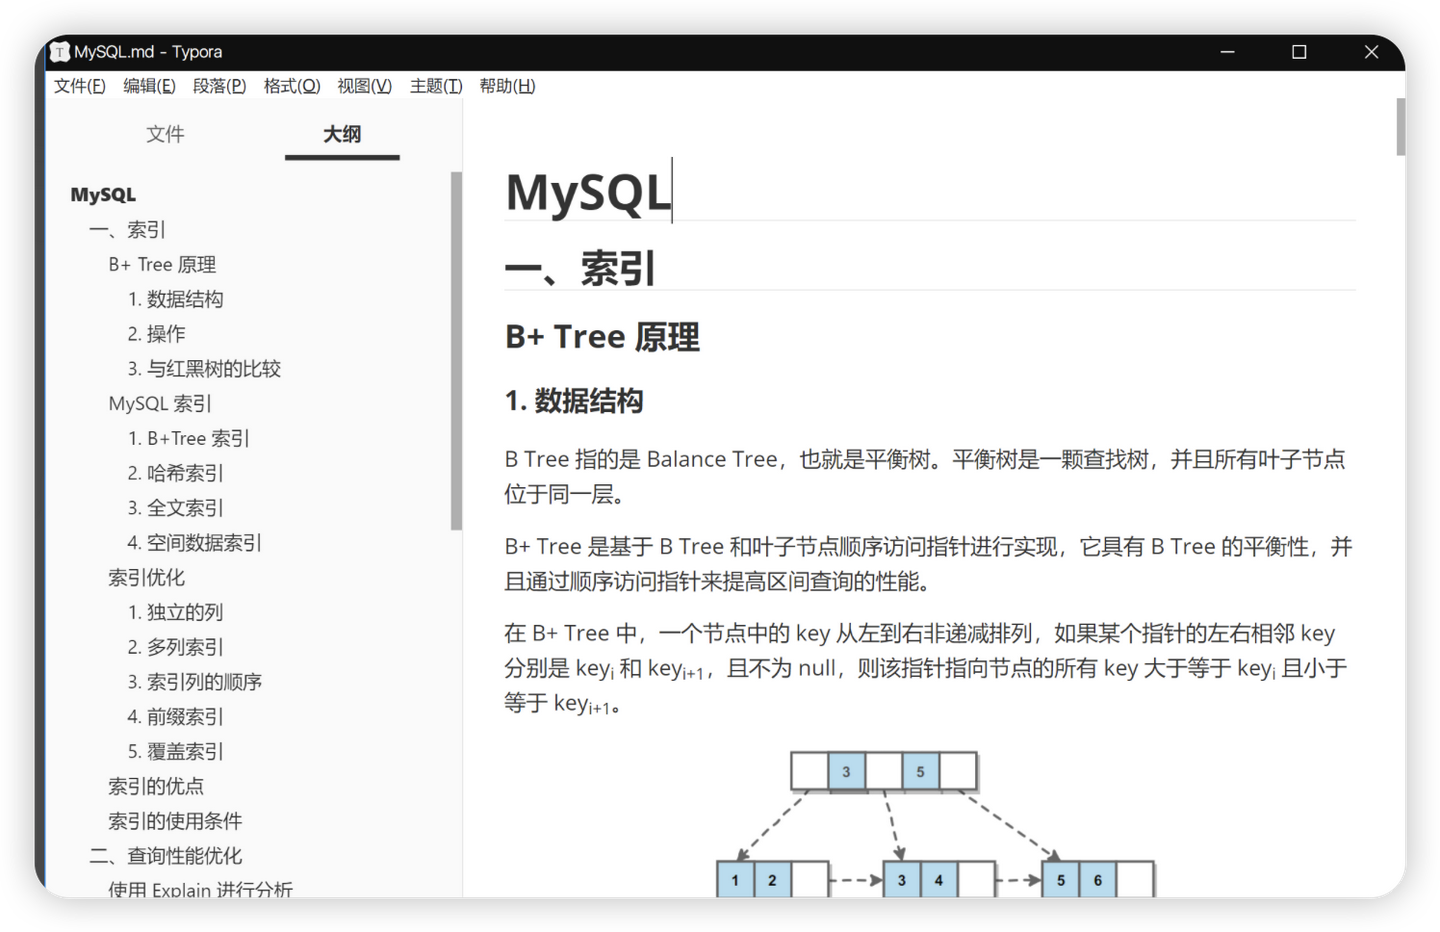Select outline item B+ Tree 原理

point(162,265)
